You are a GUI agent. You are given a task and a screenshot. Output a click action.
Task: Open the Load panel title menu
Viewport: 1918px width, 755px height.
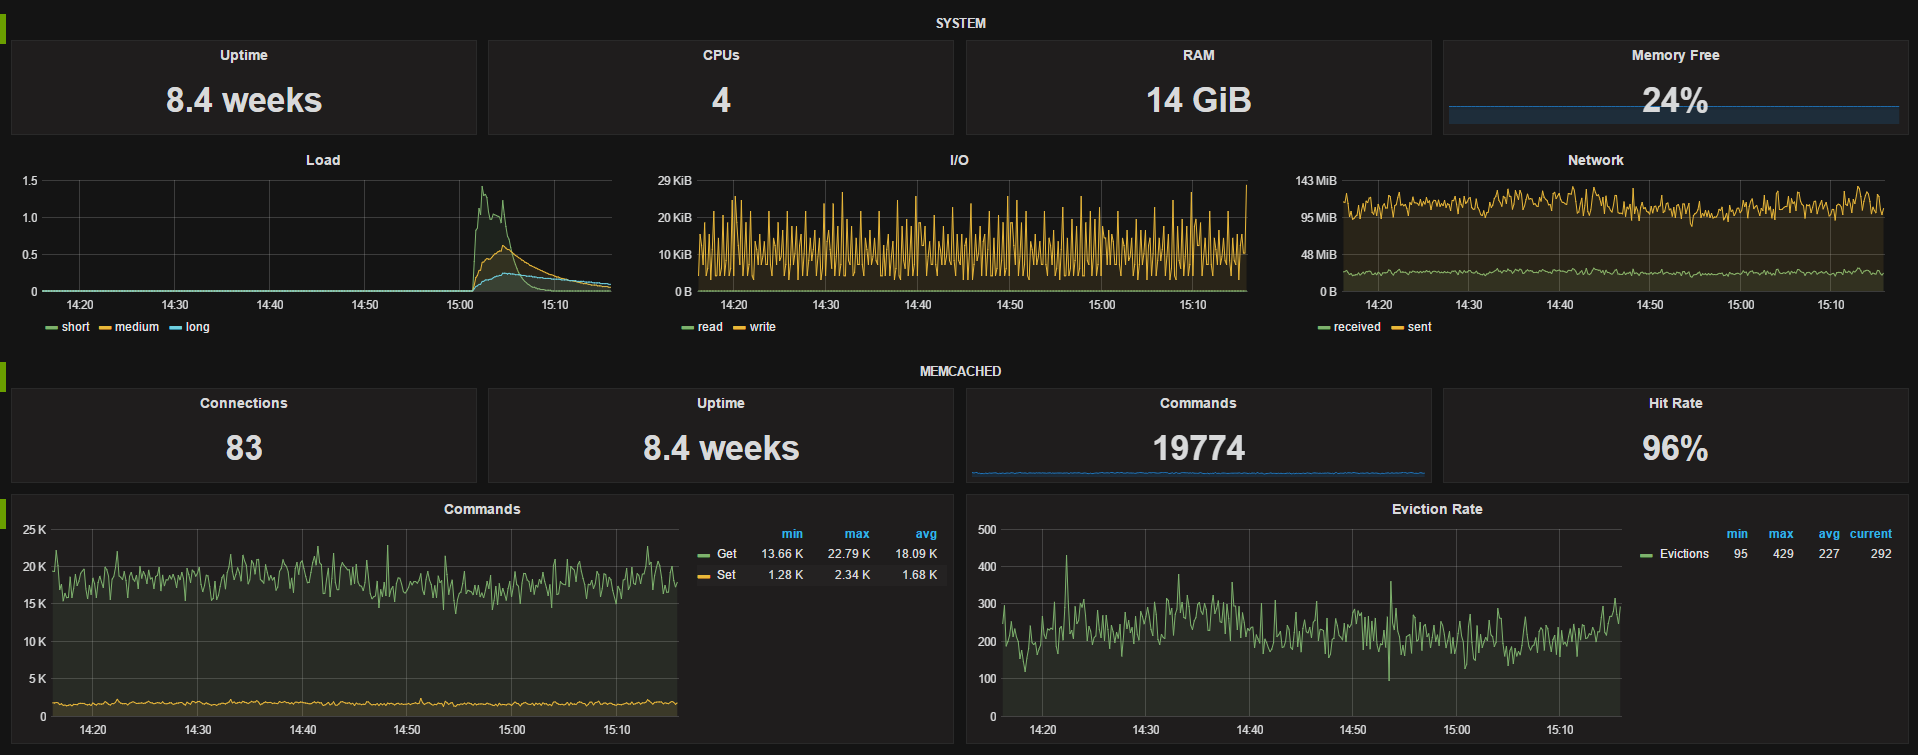(x=323, y=160)
